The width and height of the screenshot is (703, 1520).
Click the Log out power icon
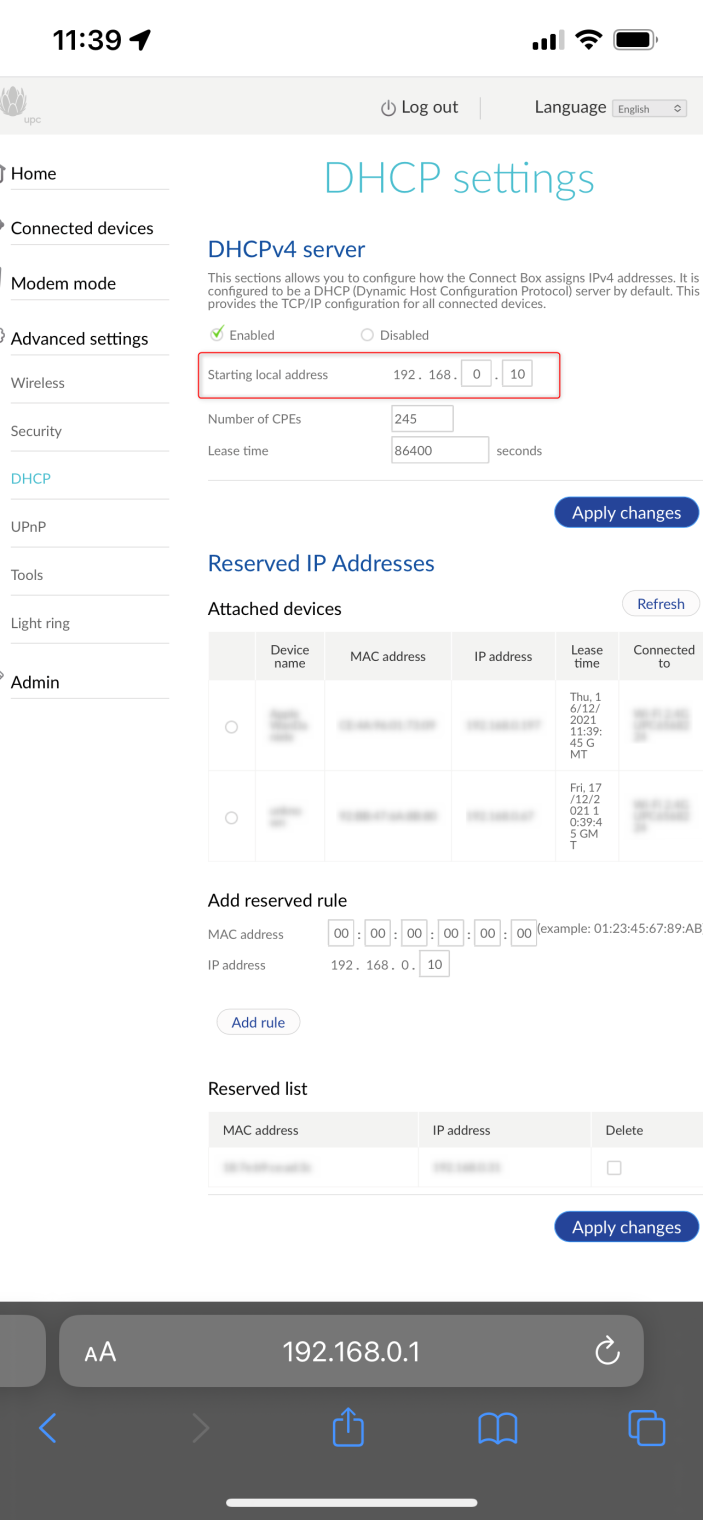[x=388, y=108]
